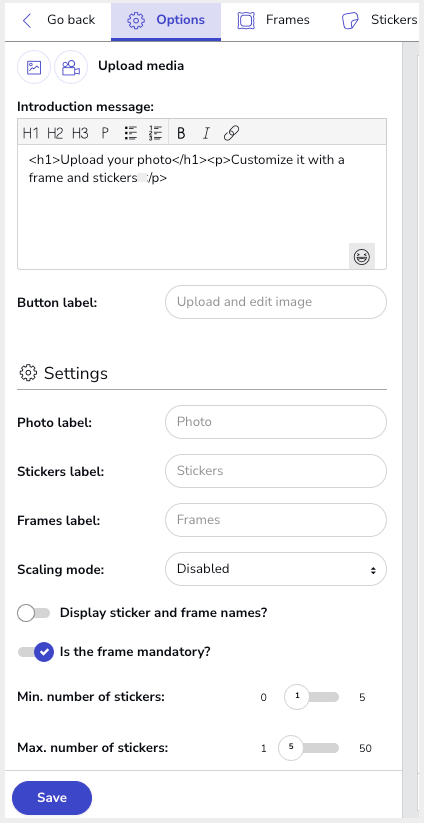Insert a hyperlink in the message
This screenshot has width=424, height=823.
[231, 133]
